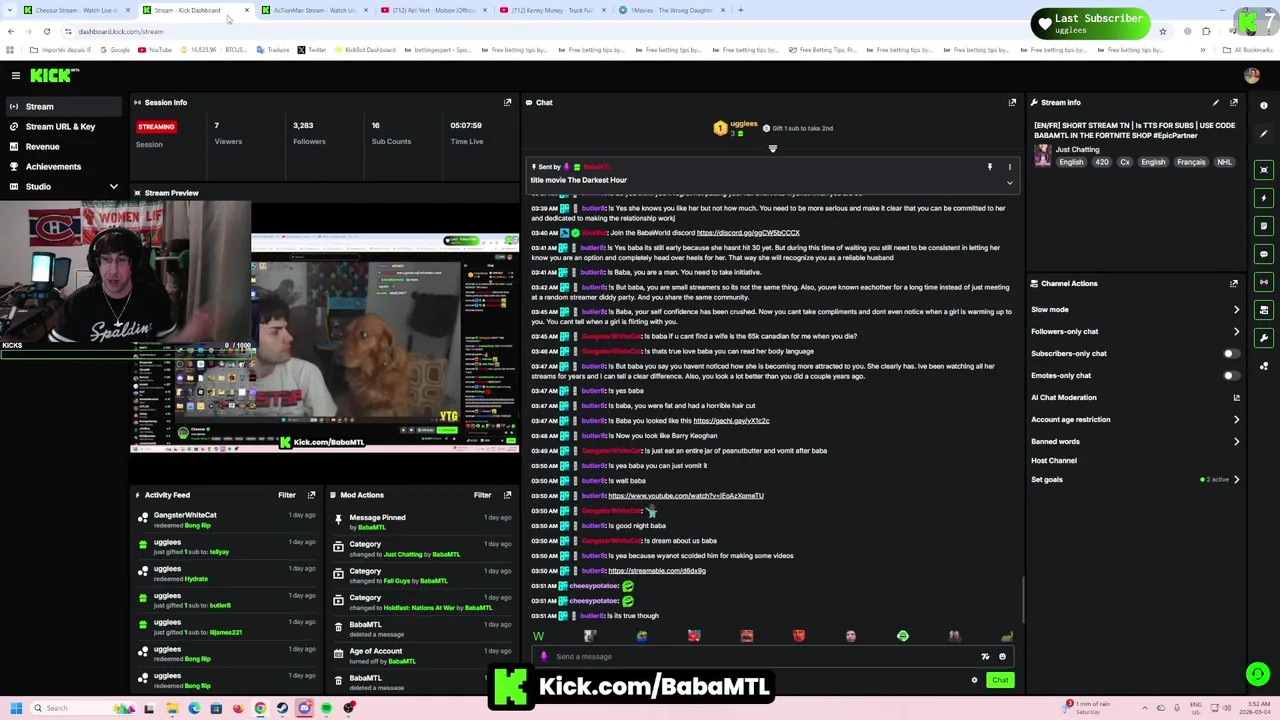
Task: Toggle Subscribers-only chat switch
Action: [x=1231, y=354]
